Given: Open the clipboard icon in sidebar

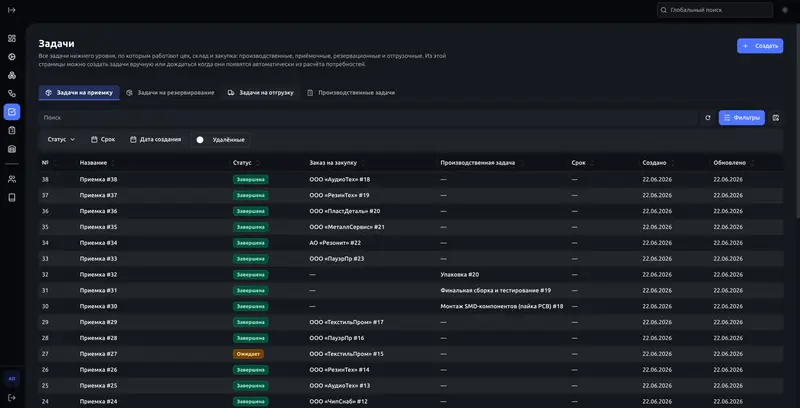Looking at the screenshot, I should [12, 131].
